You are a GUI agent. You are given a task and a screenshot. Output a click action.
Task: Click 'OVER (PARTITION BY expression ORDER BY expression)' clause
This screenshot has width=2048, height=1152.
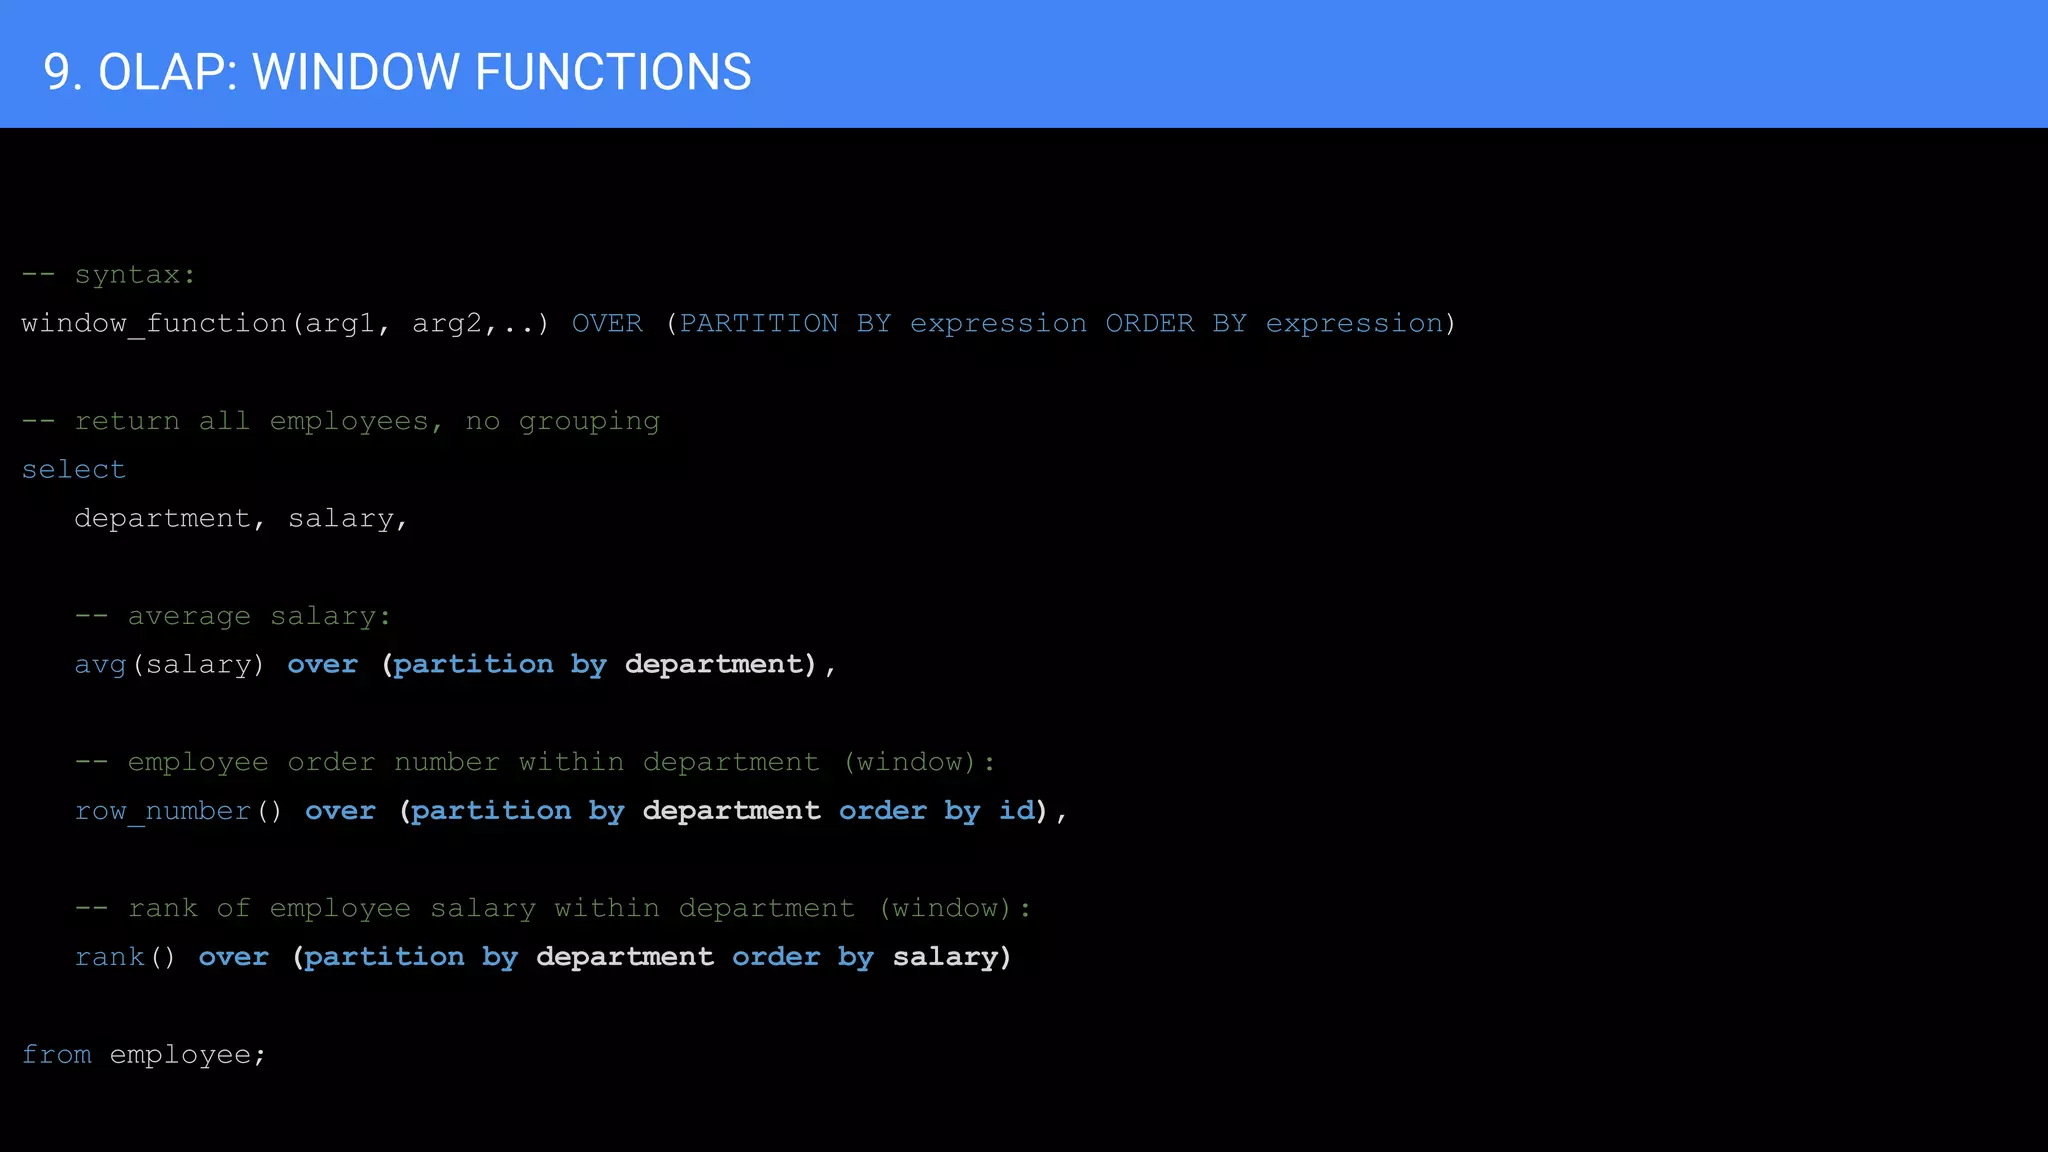1014,324
